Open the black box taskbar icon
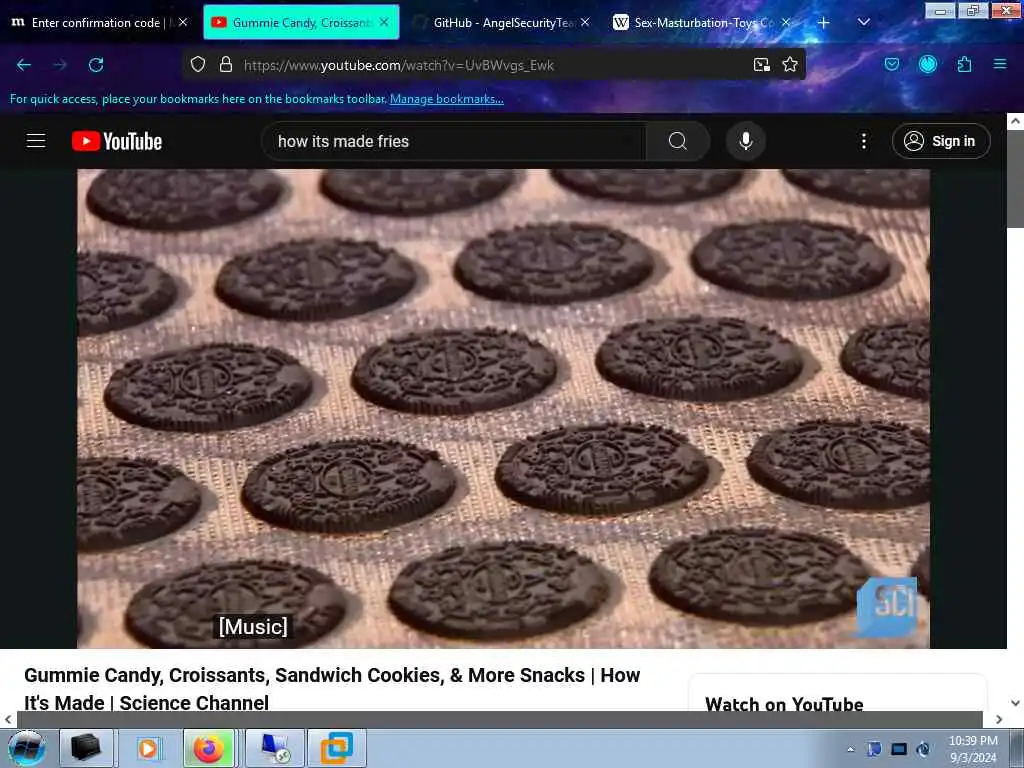This screenshot has width=1024, height=768. click(x=86, y=748)
